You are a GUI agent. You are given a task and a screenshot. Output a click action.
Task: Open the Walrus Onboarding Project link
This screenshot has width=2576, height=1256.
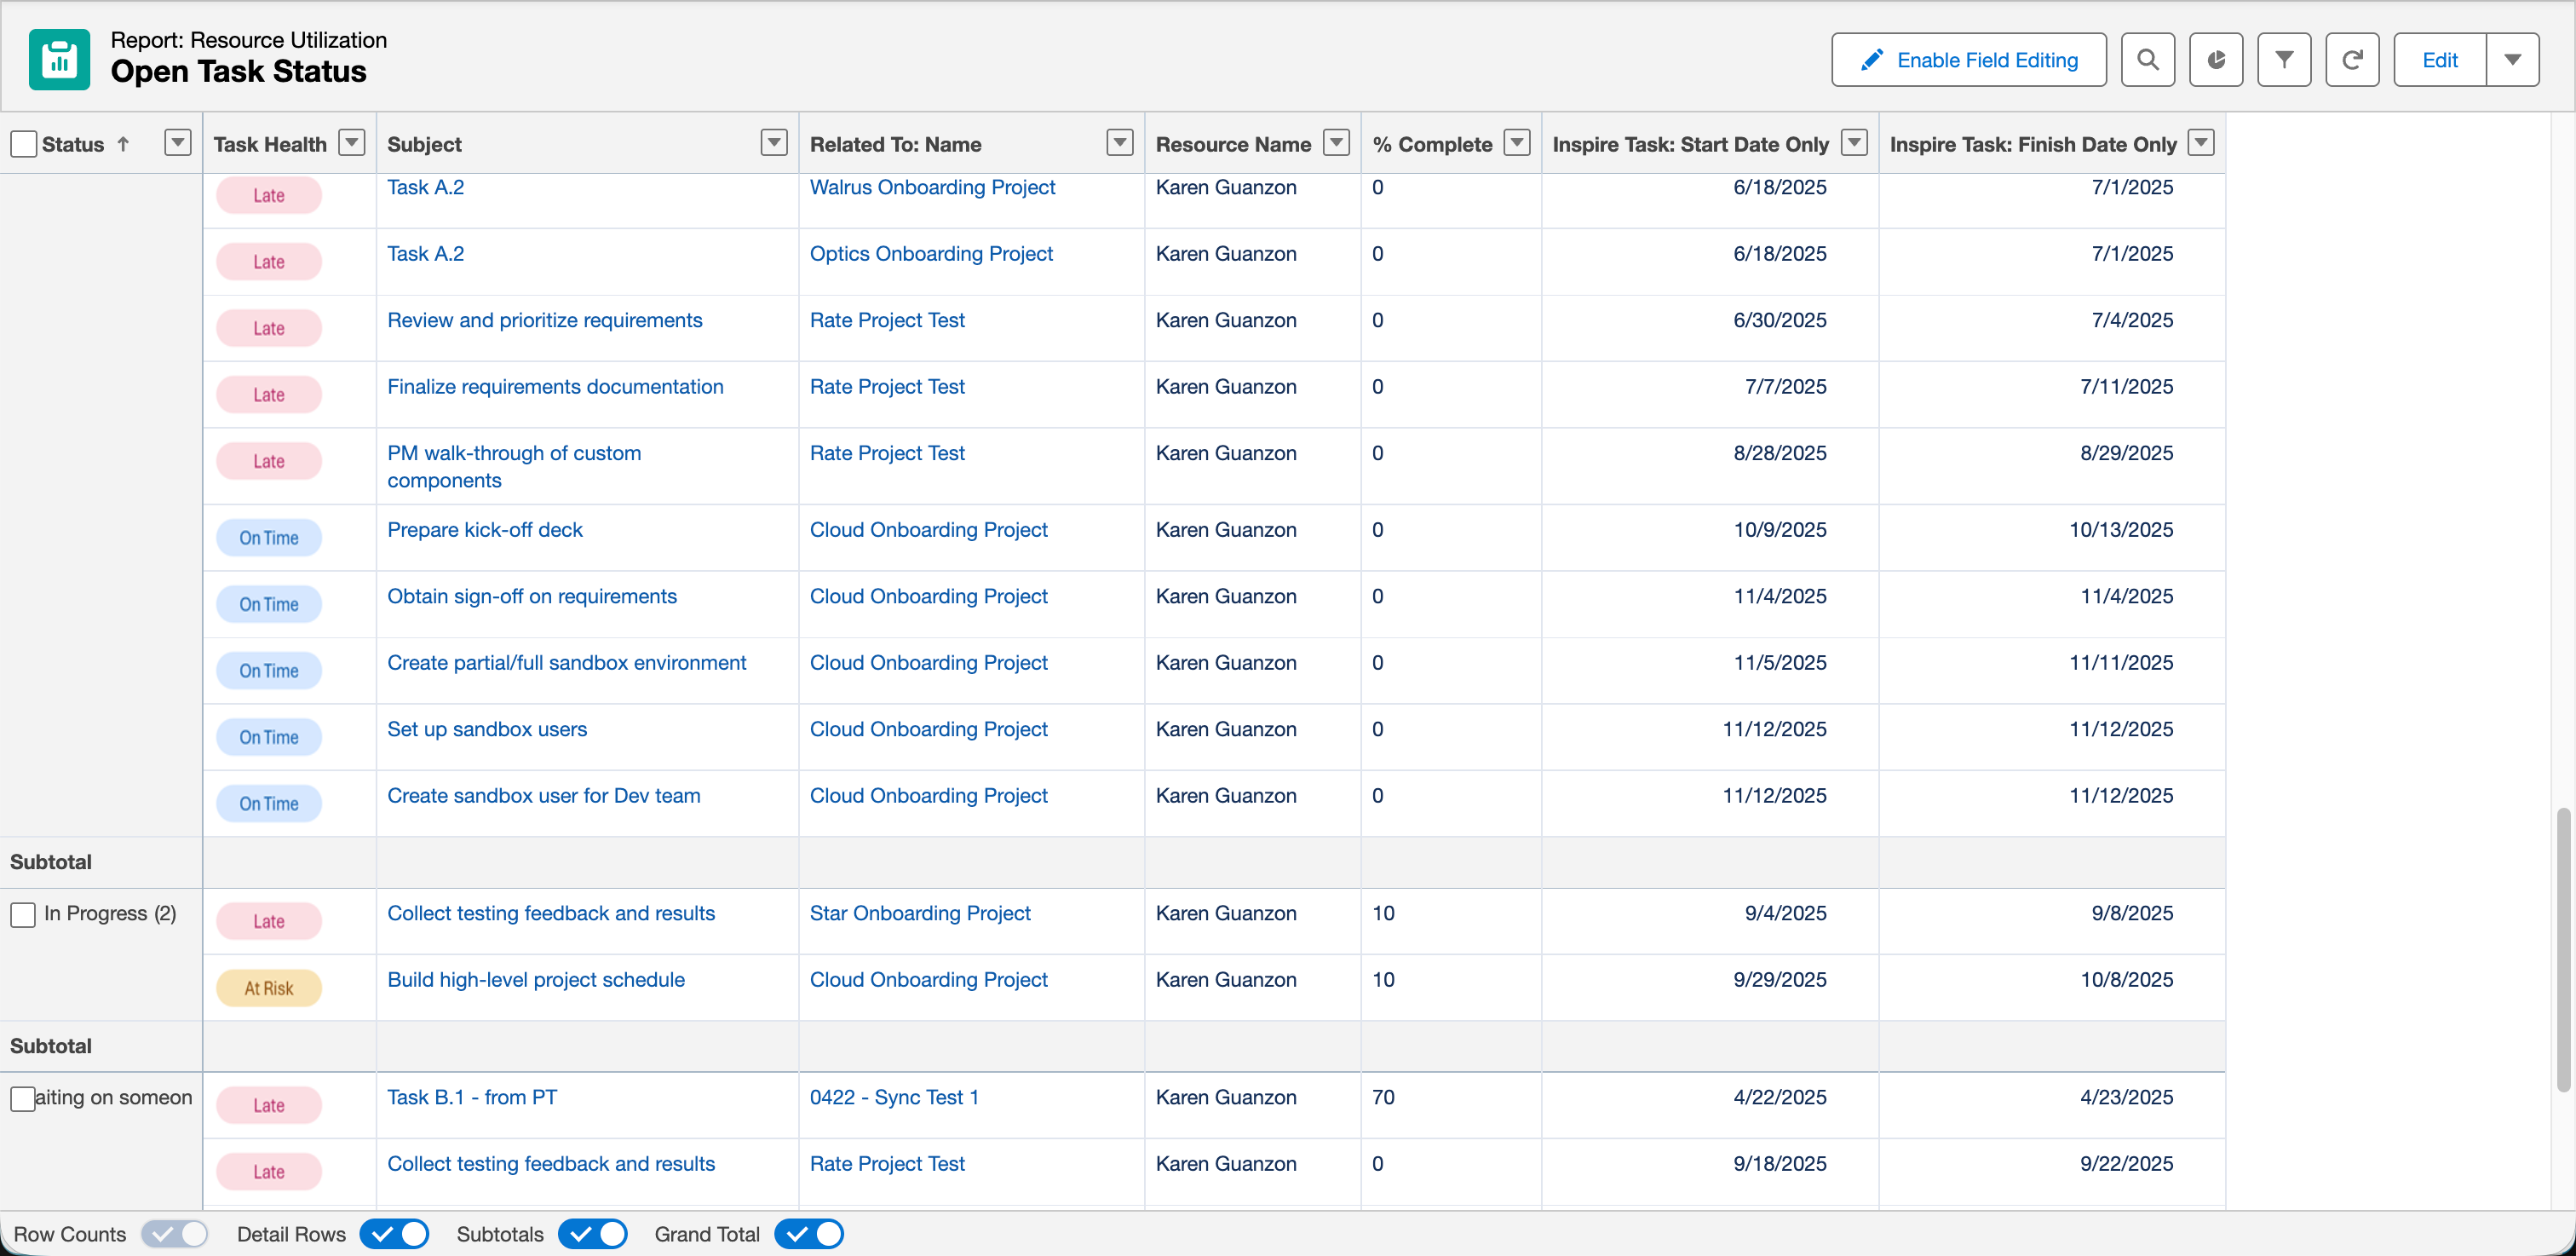pyautogui.click(x=932, y=187)
